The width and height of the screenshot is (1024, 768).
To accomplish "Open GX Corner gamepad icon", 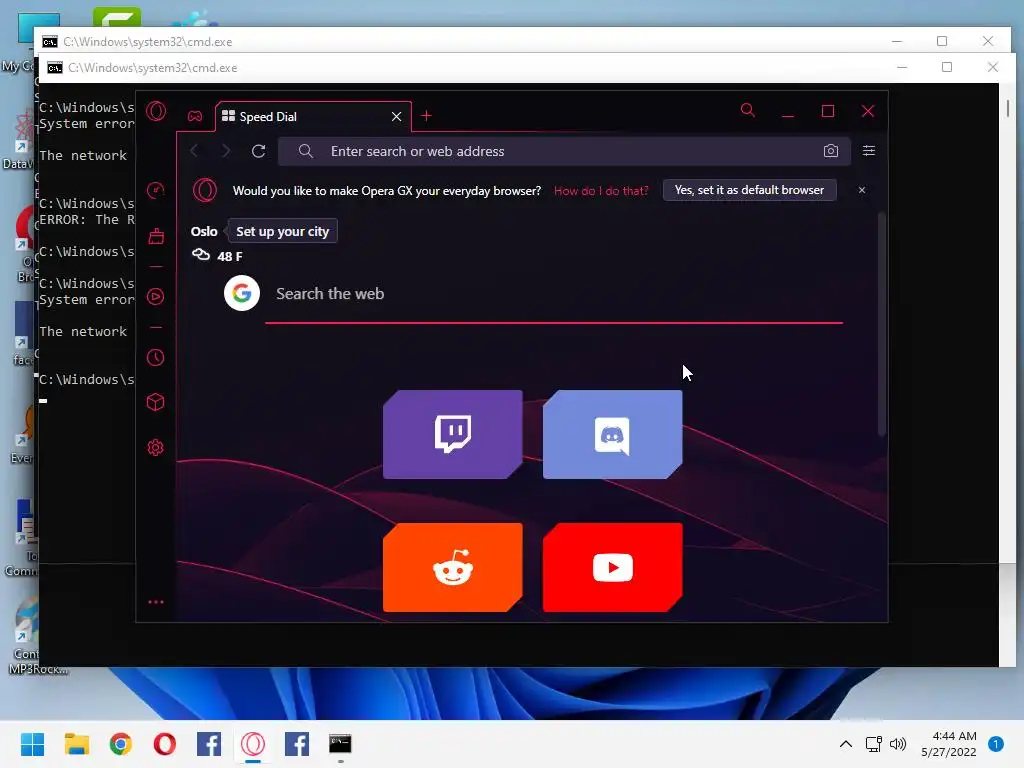I will click(195, 116).
